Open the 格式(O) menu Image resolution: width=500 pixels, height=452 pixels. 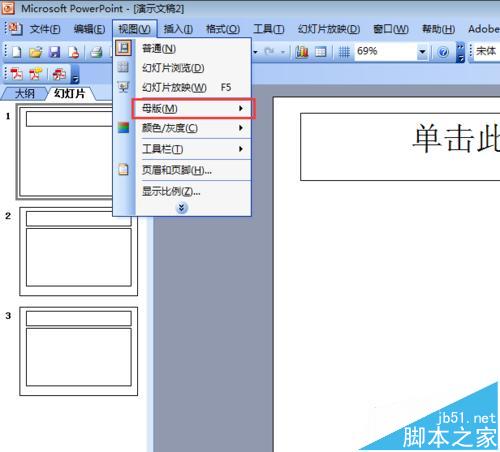point(223,29)
